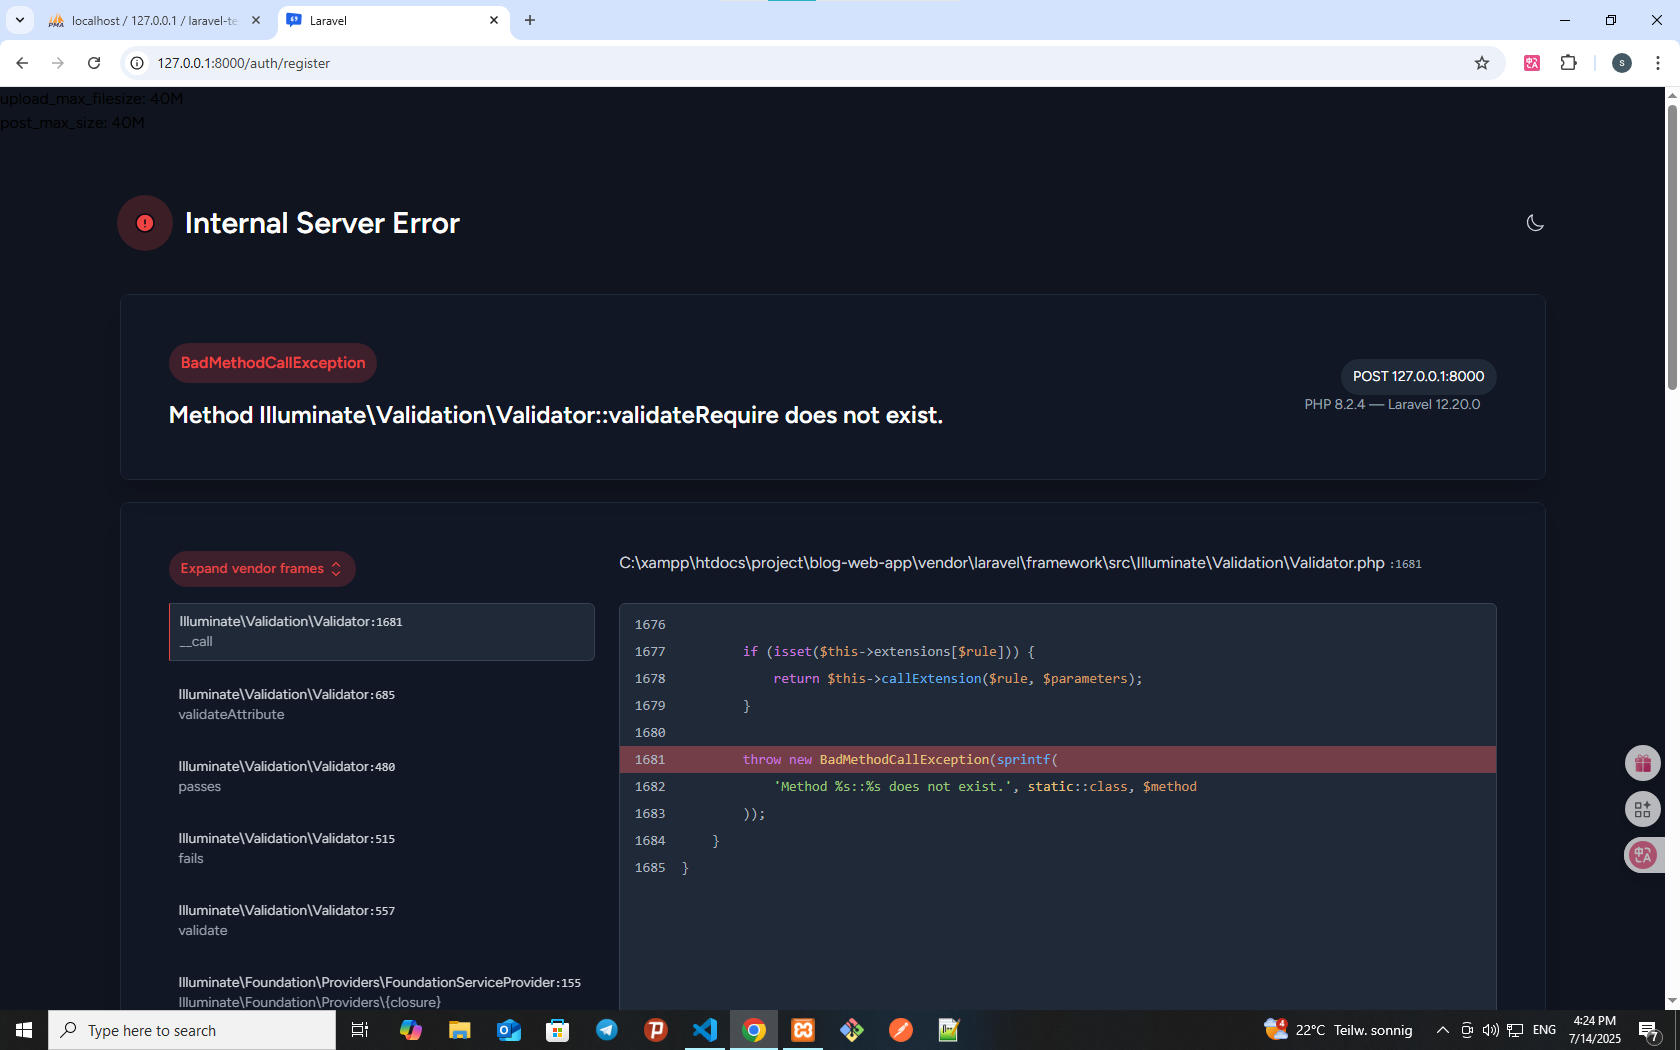Toggle dark mode with the moon icon

[1535, 223]
